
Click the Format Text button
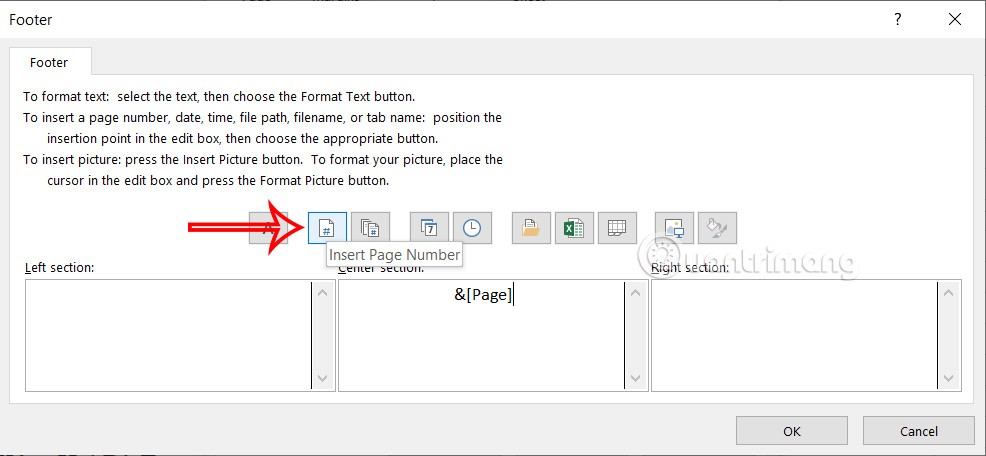(x=268, y=228)
